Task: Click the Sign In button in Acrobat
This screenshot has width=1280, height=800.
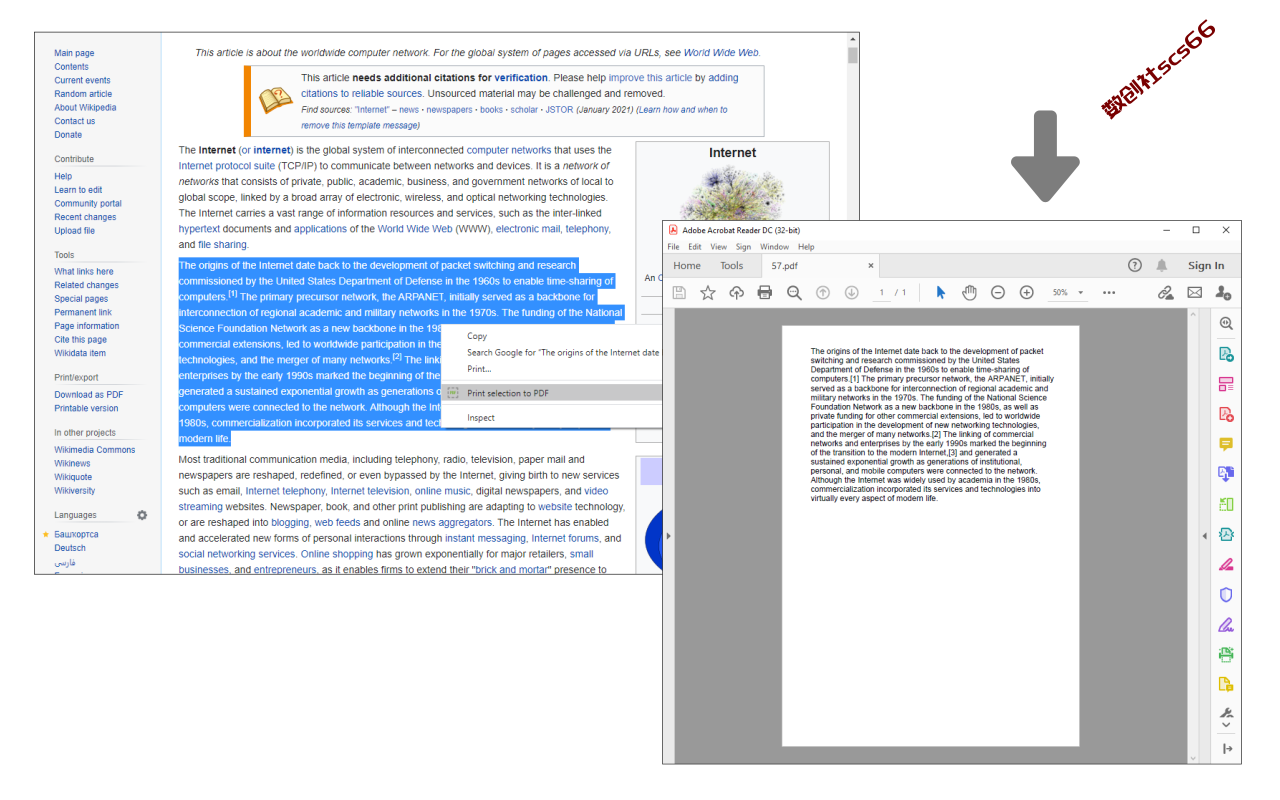Action: pyautogui.click(x=1206, y=265)
